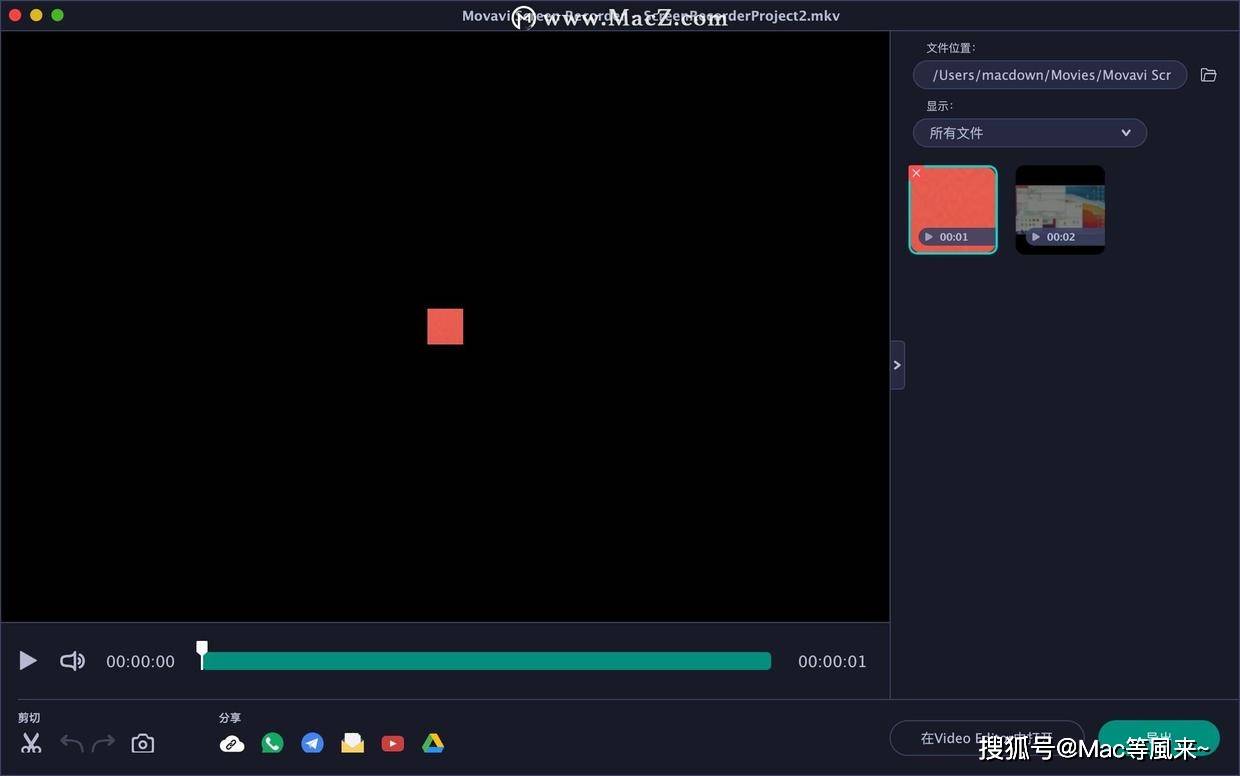This screenshot has height=776, width=1240.
Task: Open the cloud link sharing icon
Action: [x=231, y=743]
